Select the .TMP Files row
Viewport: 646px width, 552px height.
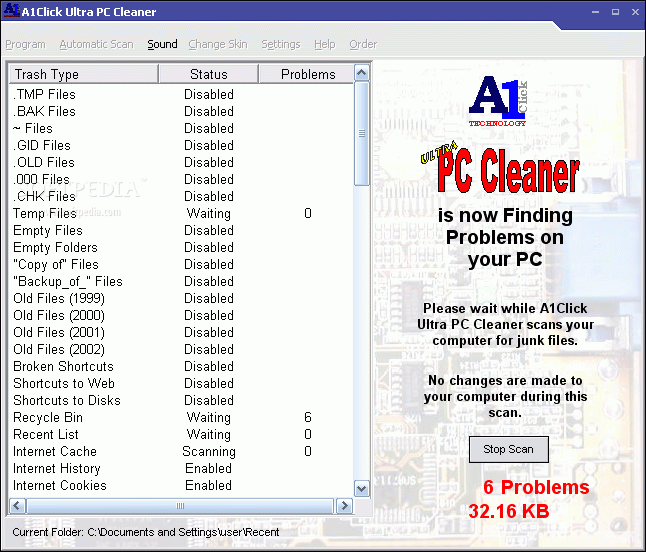click(x=181, y=94)
